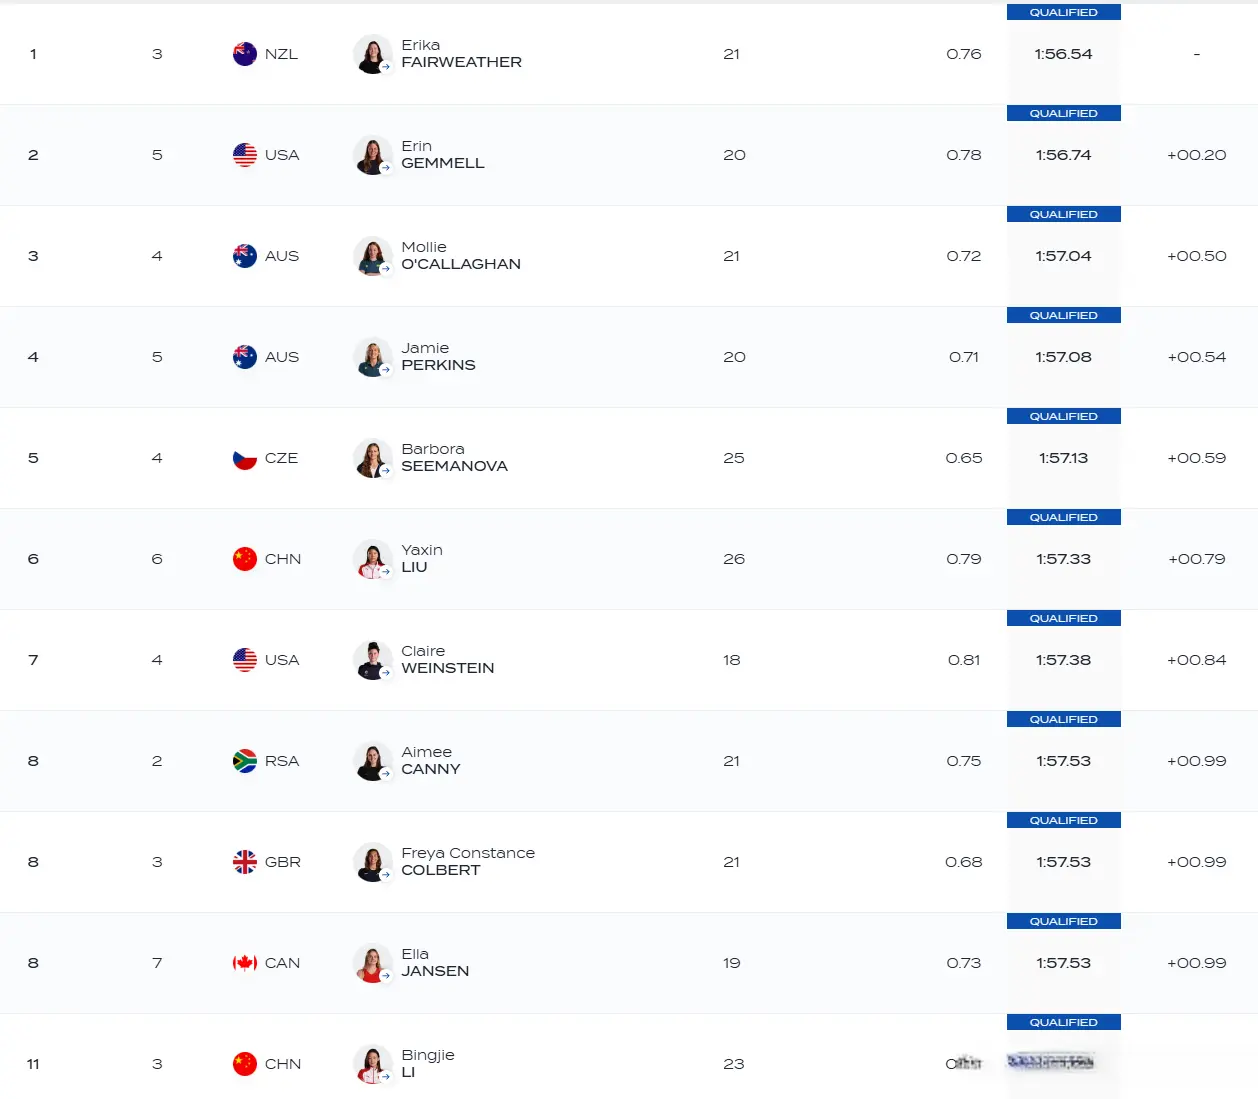Open Freya Constance COLBERT athlete link
The width and height of the screenshot is (1258, 1099).
(468, 862)
